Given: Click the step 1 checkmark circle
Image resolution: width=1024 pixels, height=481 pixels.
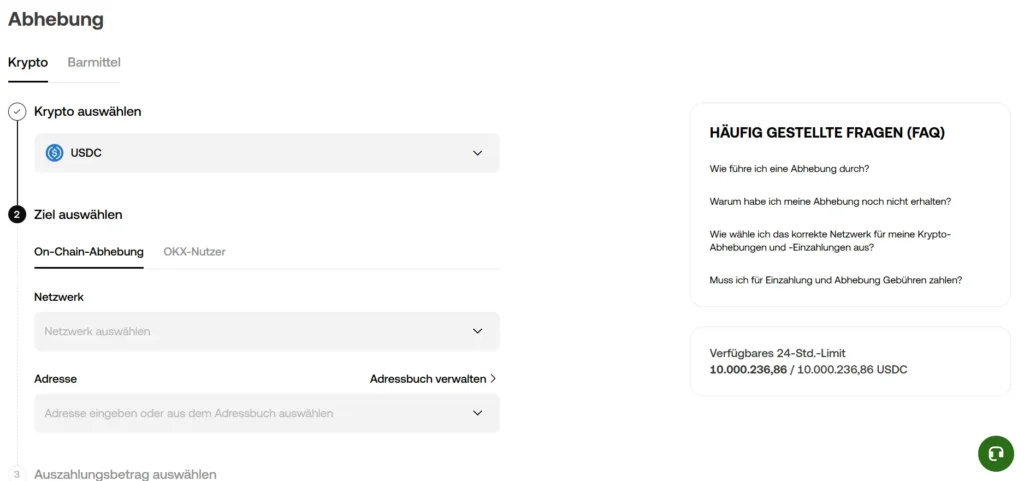Looking at the screenshot, I should point(17,111).
